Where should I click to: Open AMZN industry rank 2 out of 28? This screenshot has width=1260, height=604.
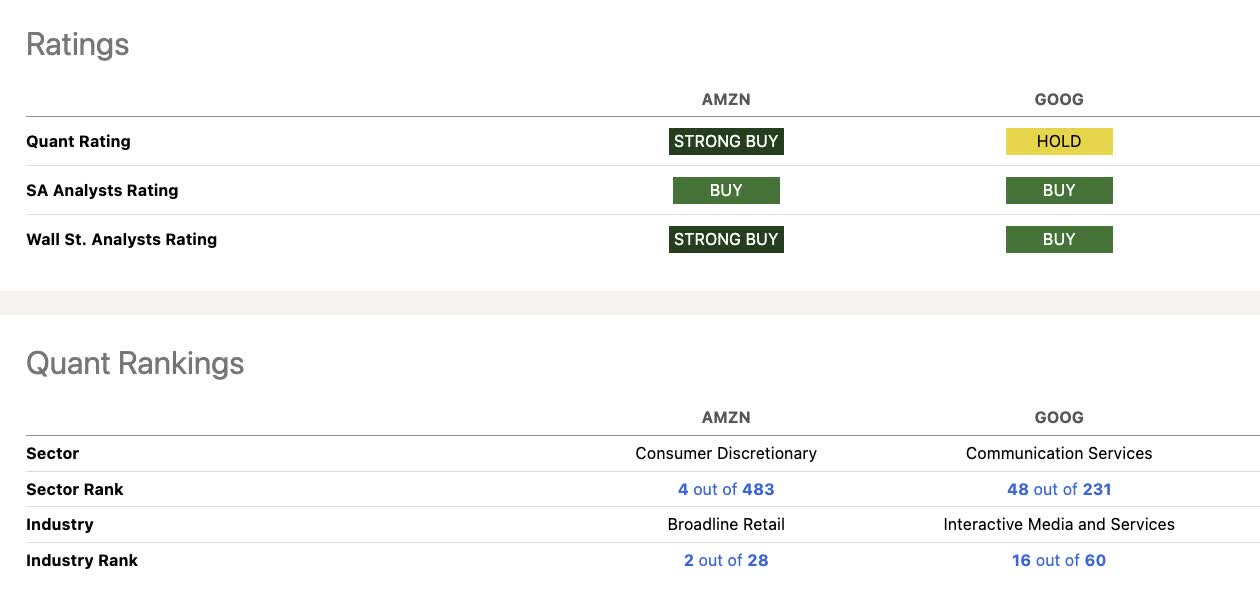point(726,560)
